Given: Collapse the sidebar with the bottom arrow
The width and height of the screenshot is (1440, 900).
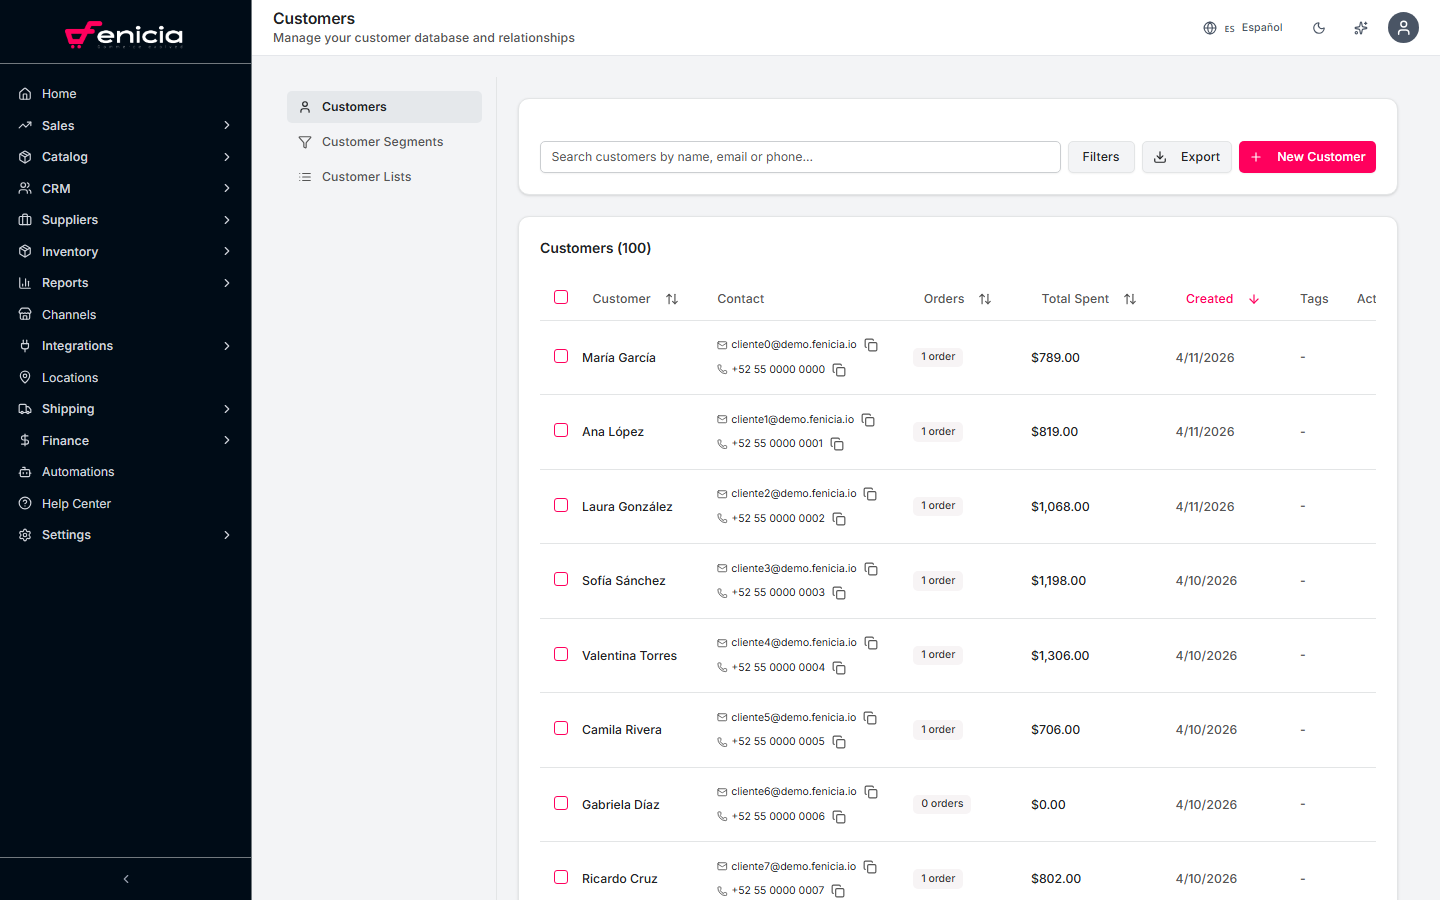Looking at the screenshot, I should (126, 879).
